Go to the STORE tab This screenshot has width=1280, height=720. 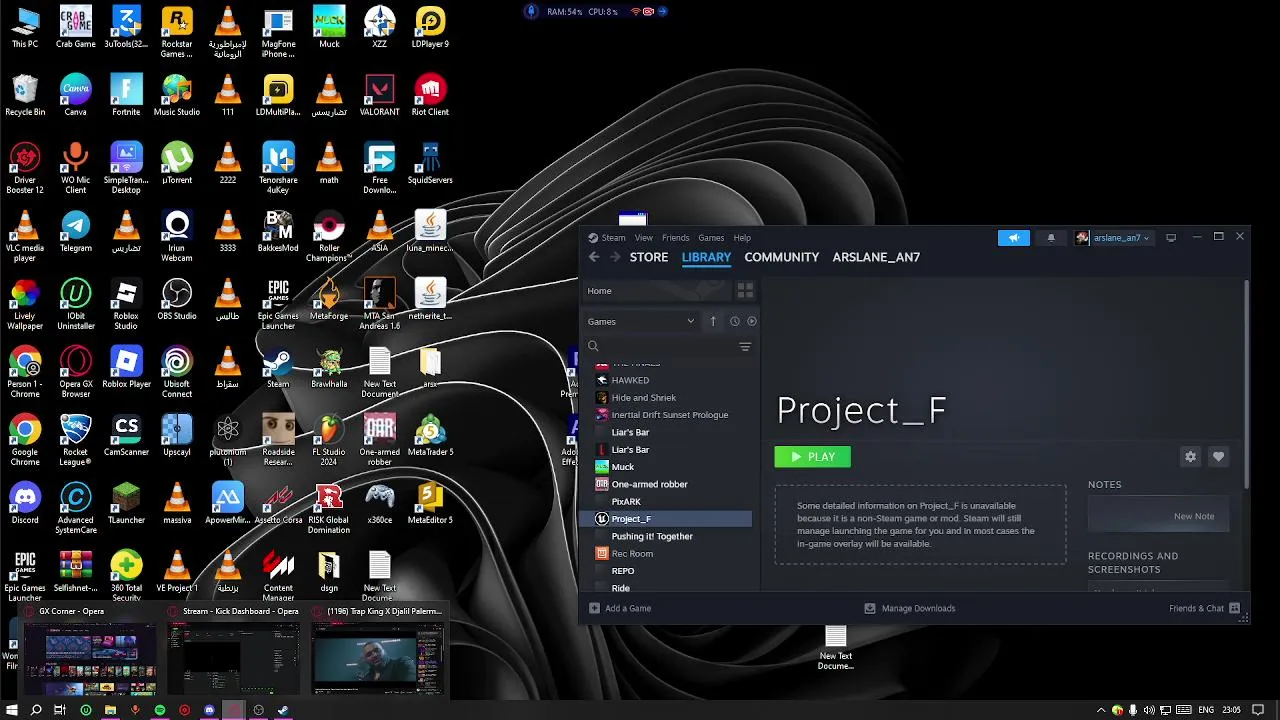(649, 257)
